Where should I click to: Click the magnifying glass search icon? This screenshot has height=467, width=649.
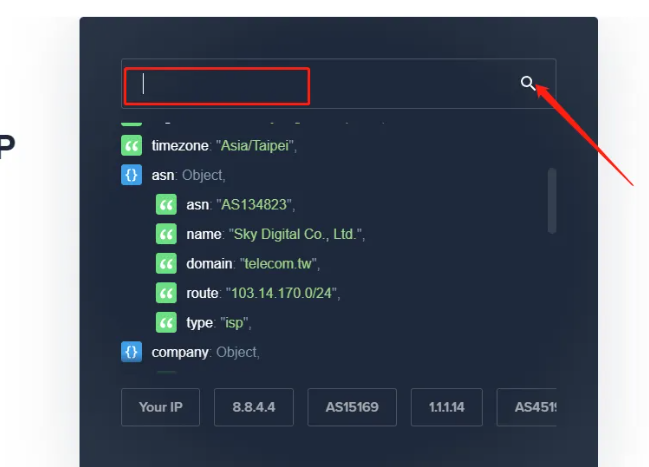528,83
